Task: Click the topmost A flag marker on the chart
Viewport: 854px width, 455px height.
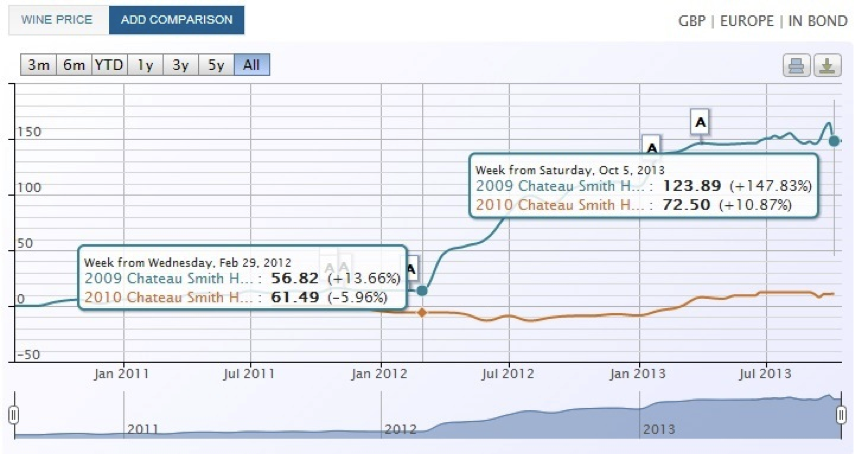Action: click(x=700, y=122)
